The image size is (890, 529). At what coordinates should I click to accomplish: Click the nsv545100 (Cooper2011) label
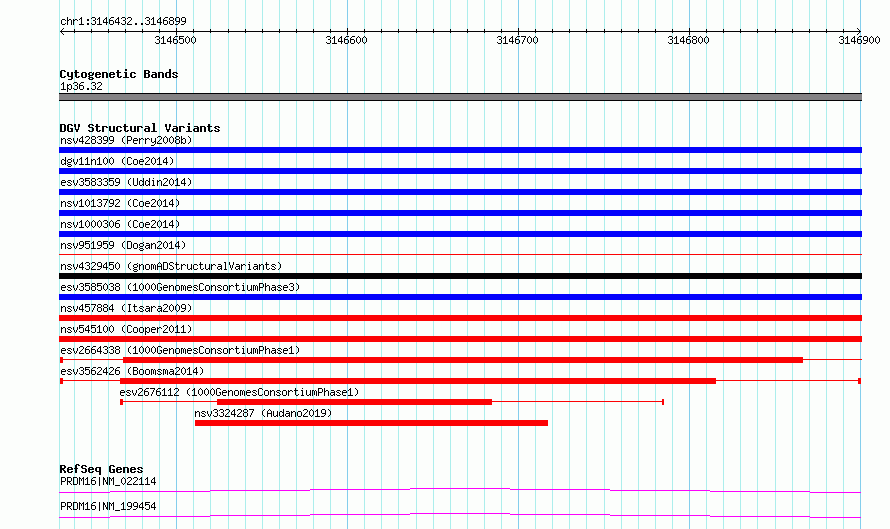(x=126, y=329)
